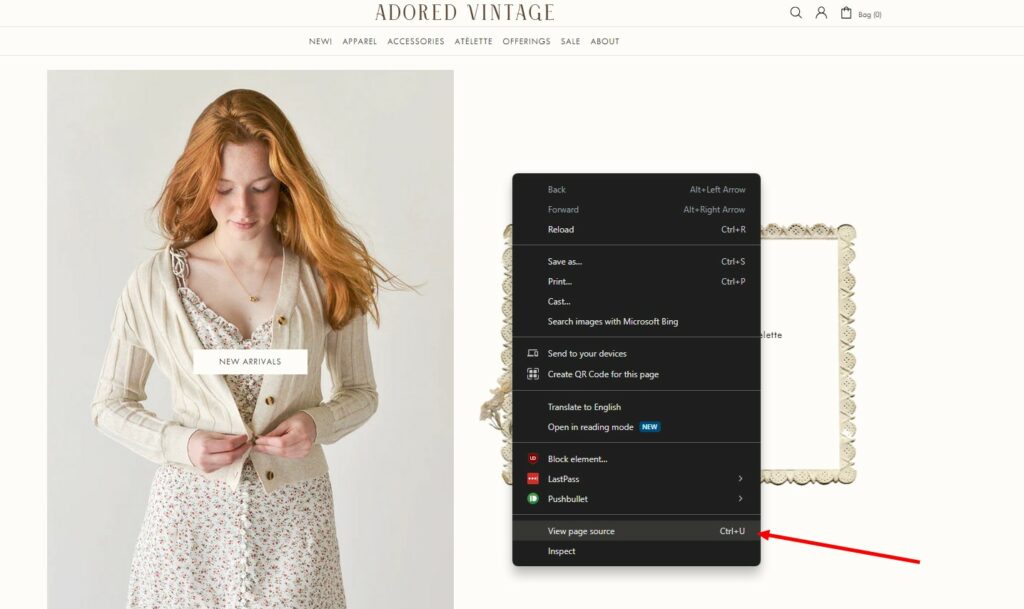Click the Pushbullet extension icon
The width and height of the screenshot is (1024, 609).
pyautogui.click(x=533, y=499)
